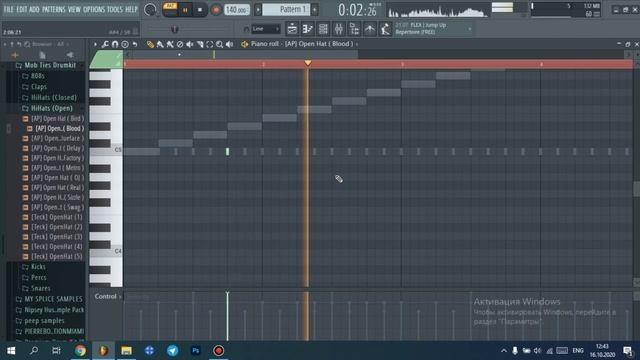Open the Piano roll view button

pyautogui.click(x=307, y=29)
